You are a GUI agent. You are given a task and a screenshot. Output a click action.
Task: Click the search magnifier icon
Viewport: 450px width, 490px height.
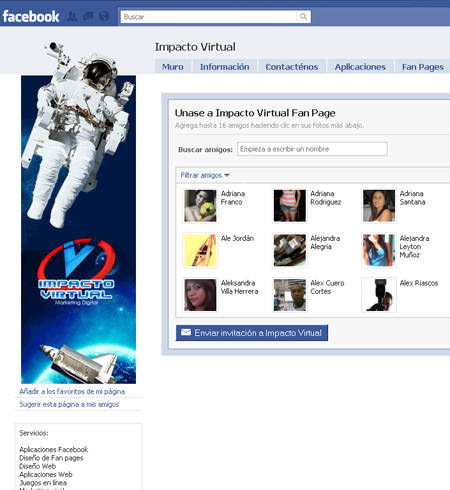pyautogui.click(x=303, y=17)
